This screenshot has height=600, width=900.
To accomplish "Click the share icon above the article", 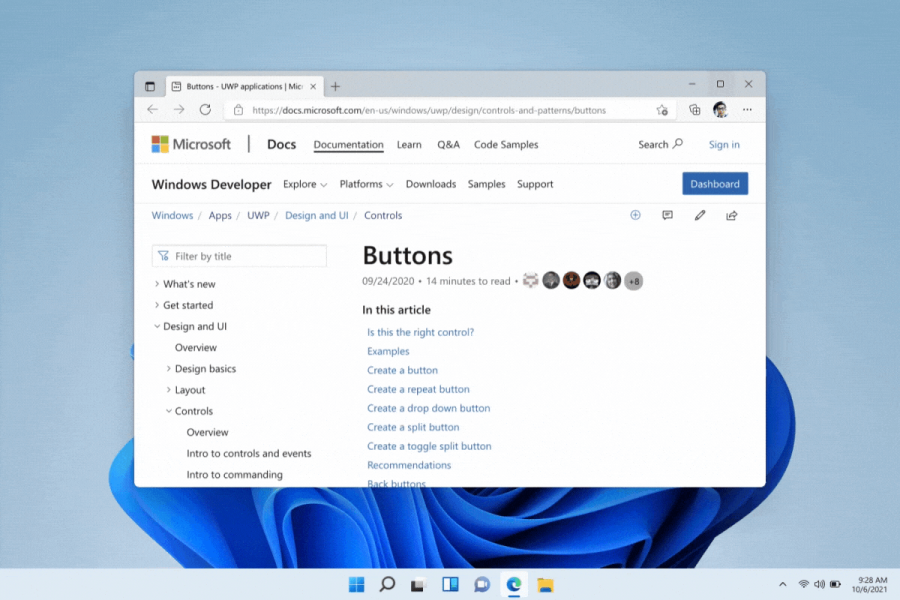I will coord(731,215).
